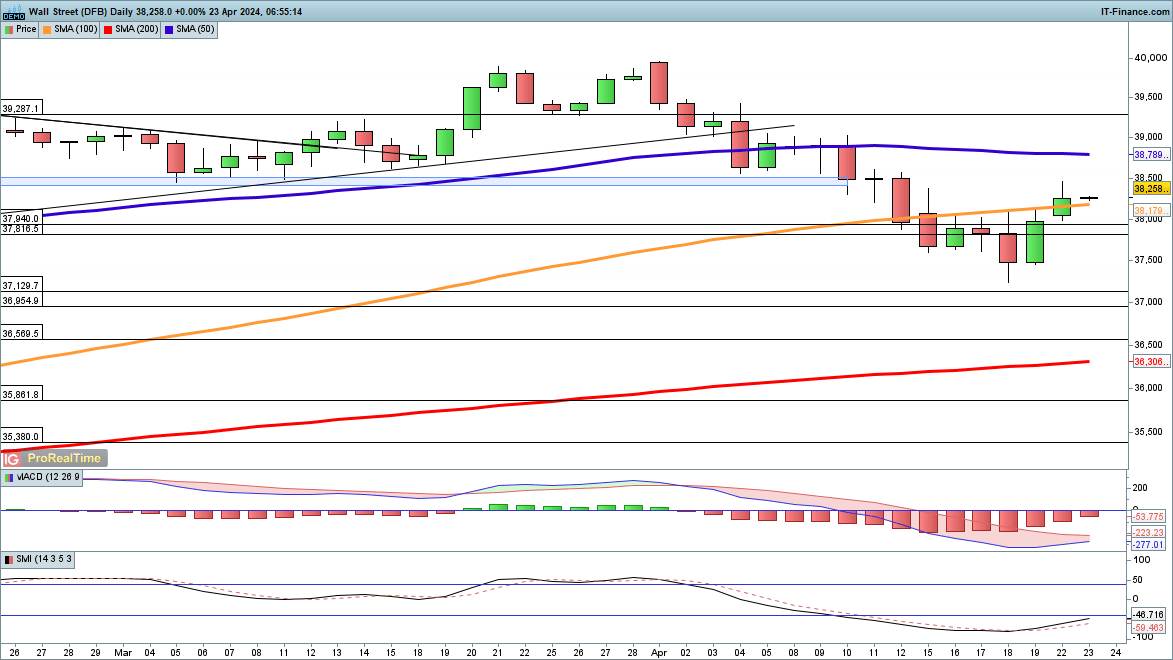Click the blue SMA (50) color swatch

click(169, 30)
